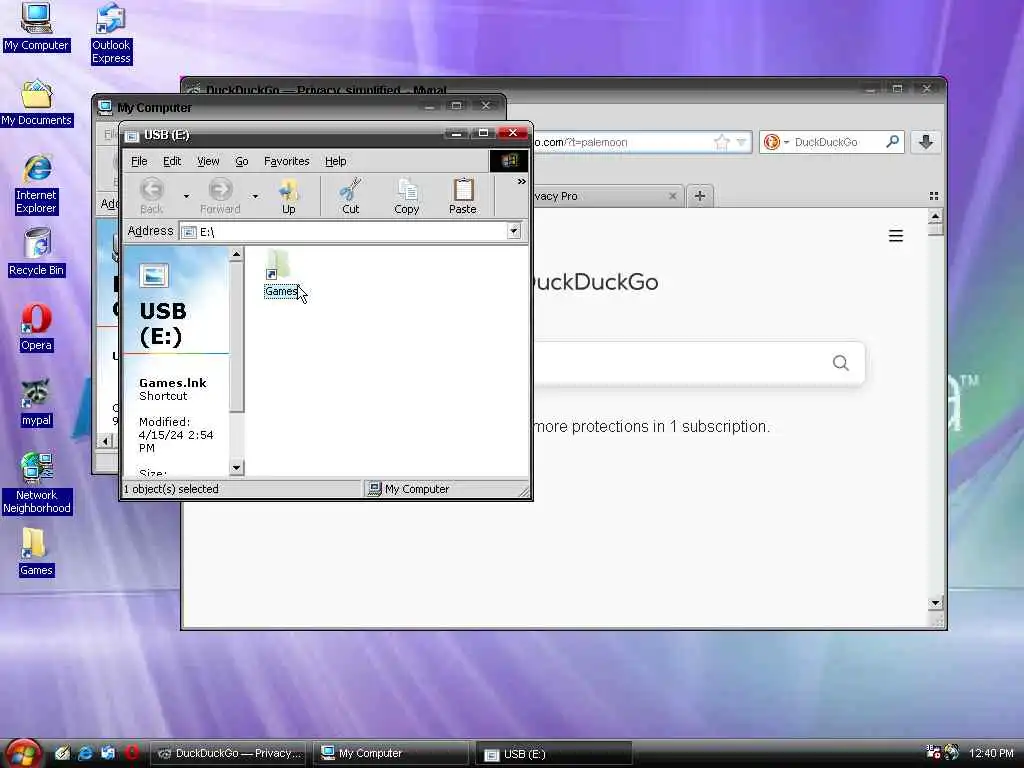Viewport: 1024px width, 768px height.
Task: Switch to My Computer taskbar button
Action: click(391, 753)
